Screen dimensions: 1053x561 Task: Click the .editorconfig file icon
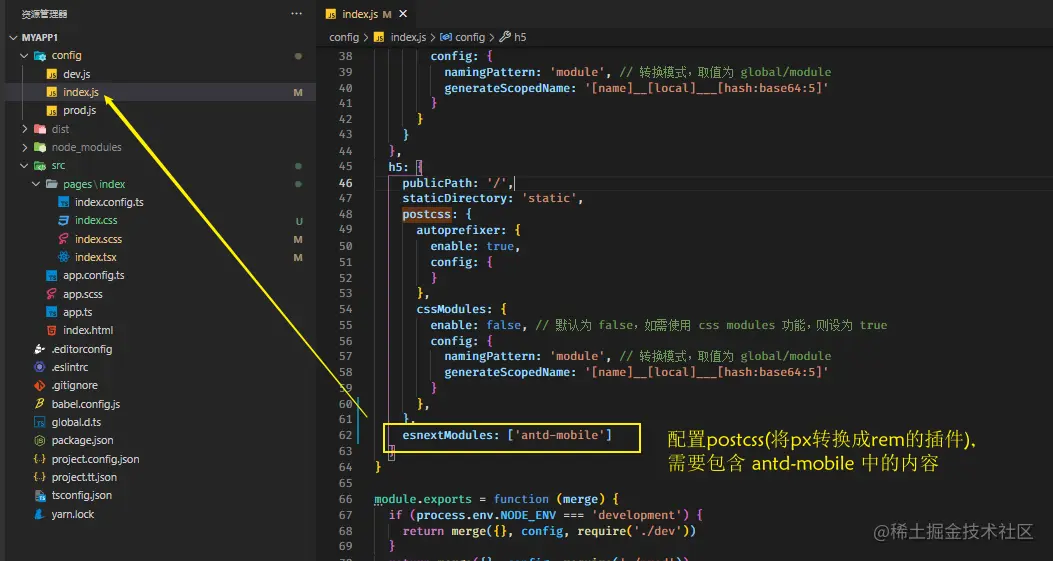click(40, 349)
